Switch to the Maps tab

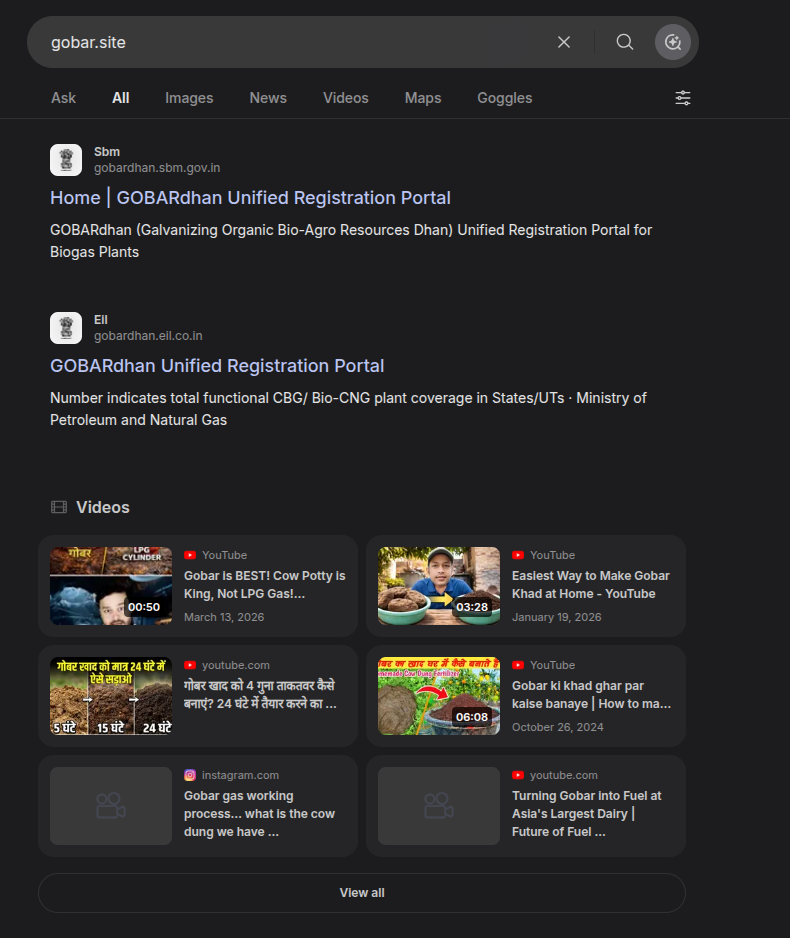point(423,98)
